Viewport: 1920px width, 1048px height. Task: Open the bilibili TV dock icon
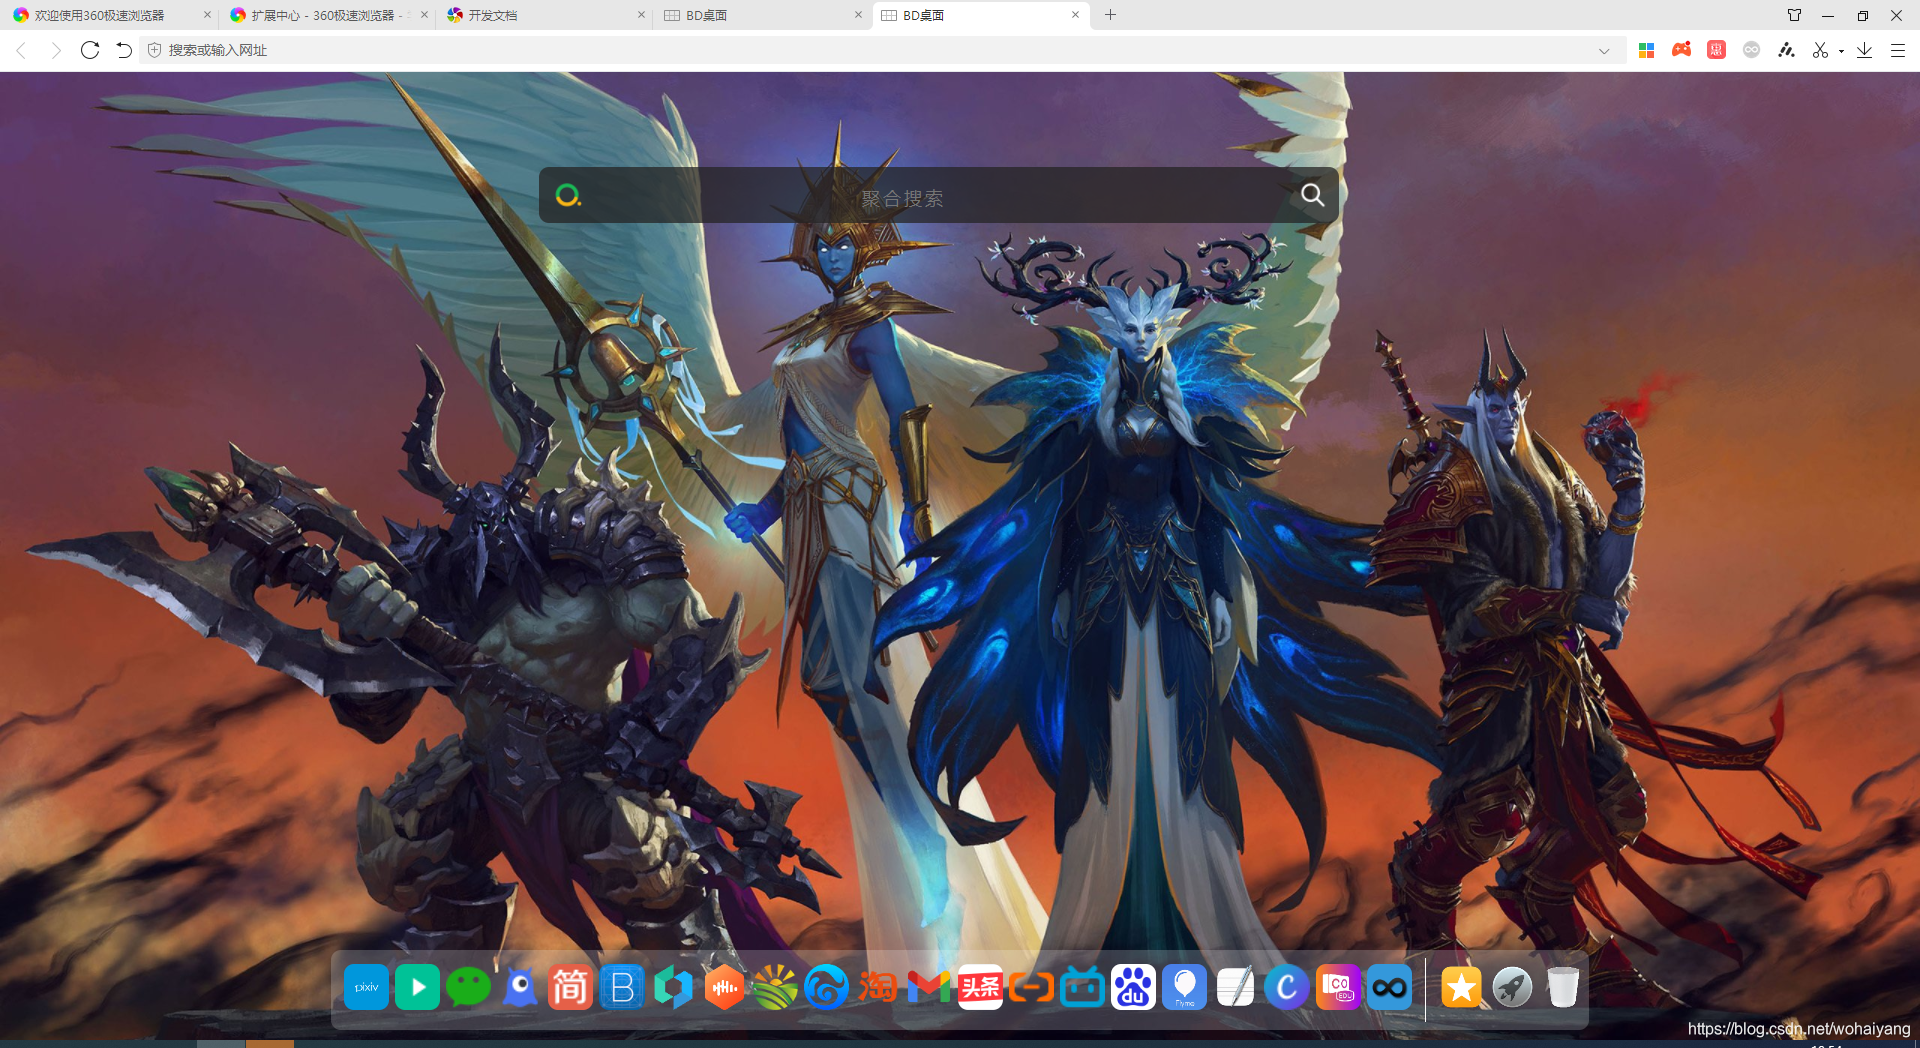pyautogui.click(x=1082, y=987)
